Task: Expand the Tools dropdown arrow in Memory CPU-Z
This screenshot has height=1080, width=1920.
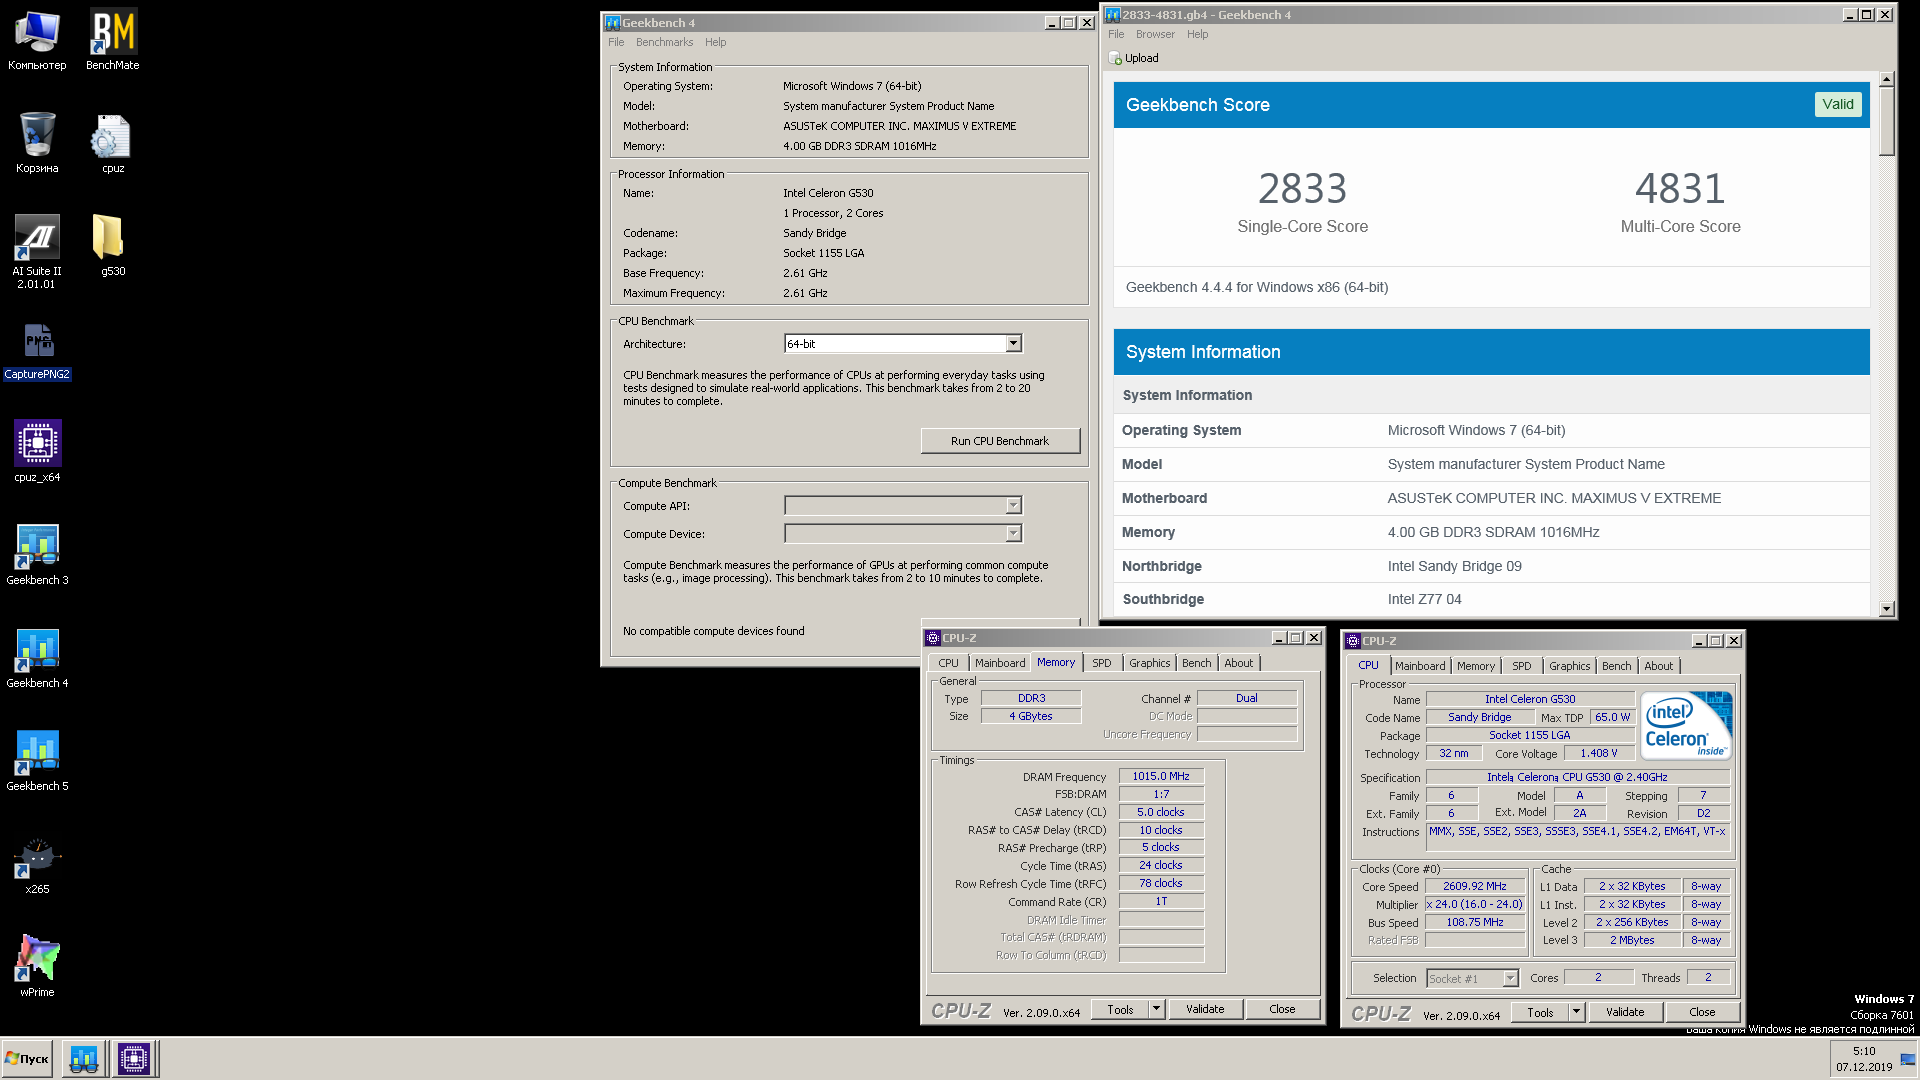Action: 1157,1009
